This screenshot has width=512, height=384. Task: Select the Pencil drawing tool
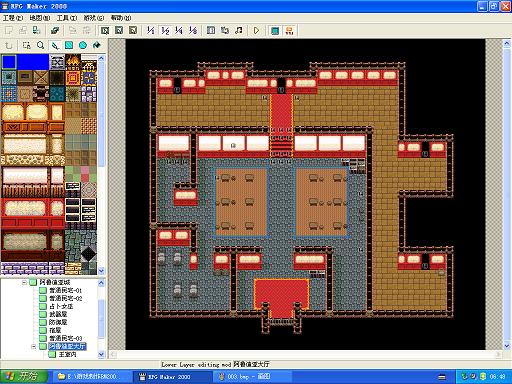tap(55, 45)
